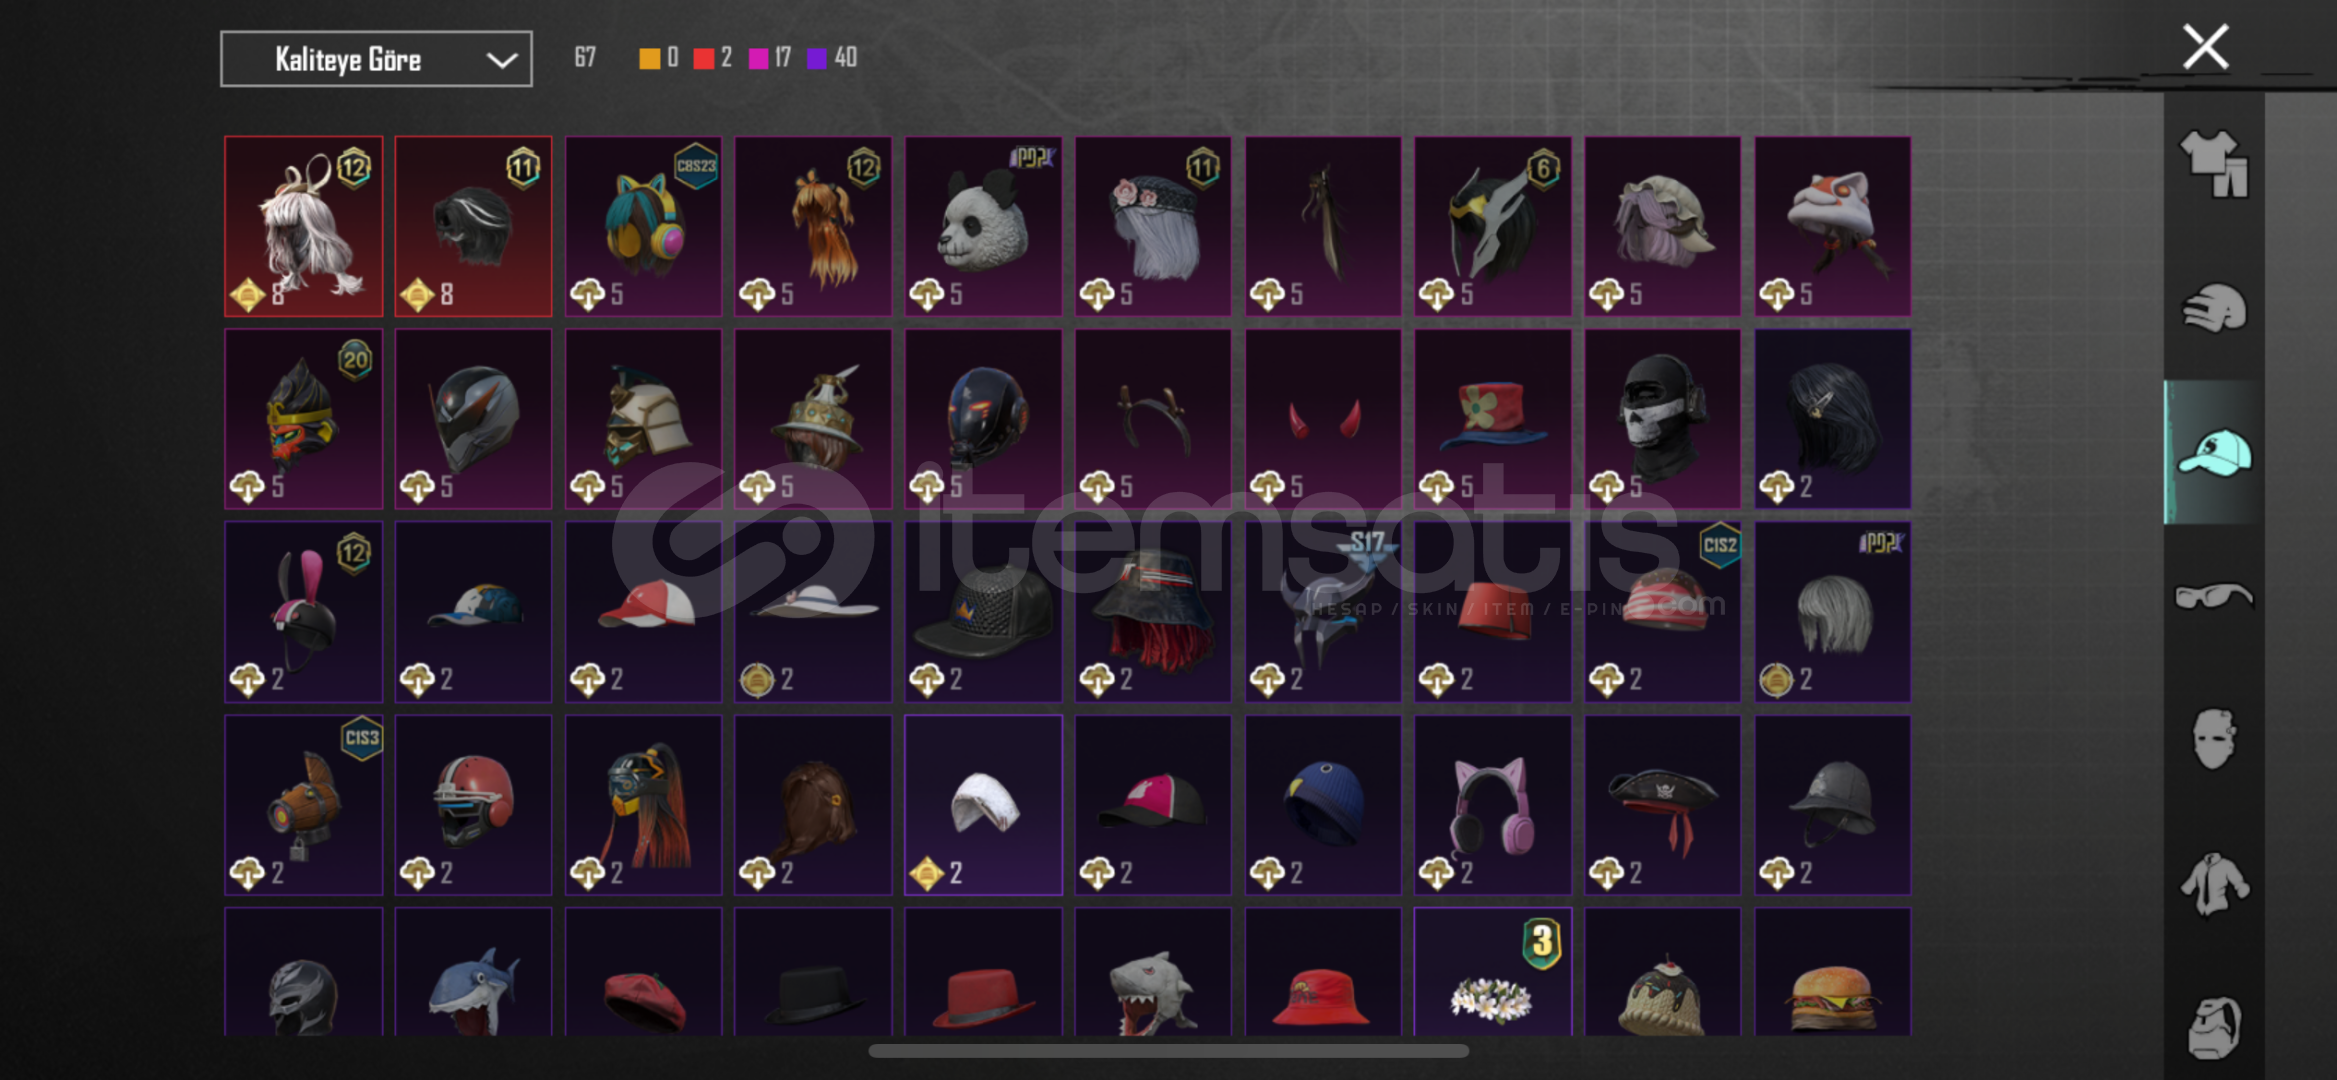The width and height of the screenshot is (2337, 1080).
Task: Open the outfits clothing category icon
Action: point(2213,164)
